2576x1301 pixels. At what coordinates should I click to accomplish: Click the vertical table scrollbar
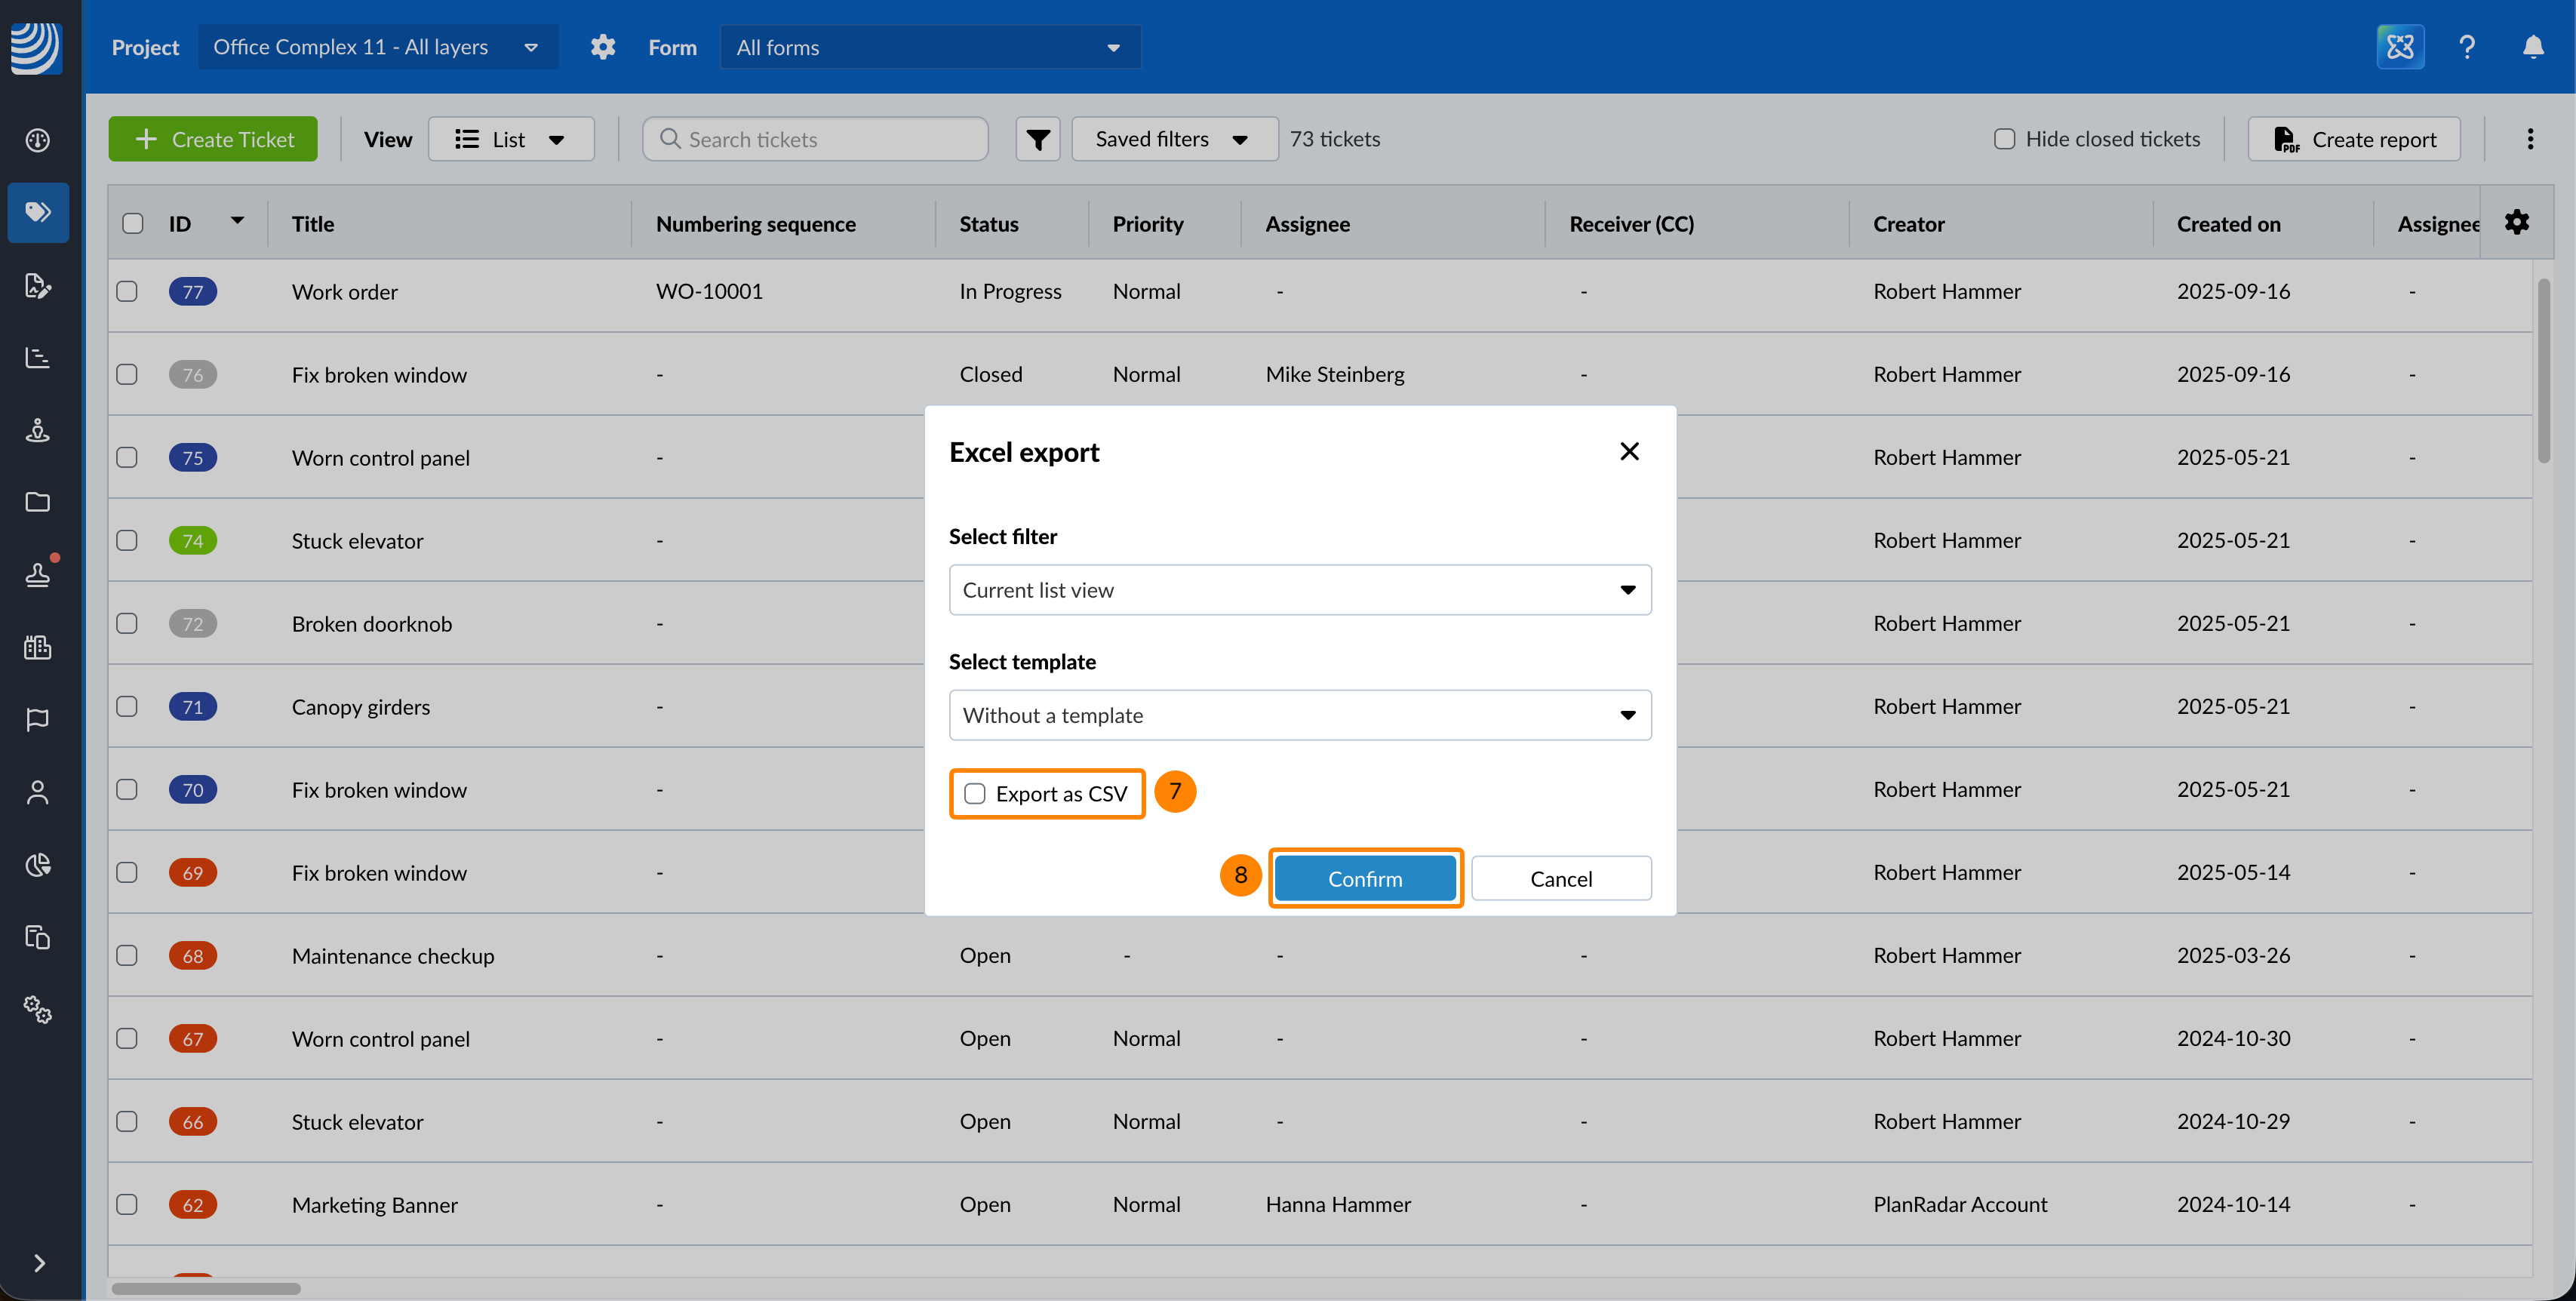click(2543, 372)
